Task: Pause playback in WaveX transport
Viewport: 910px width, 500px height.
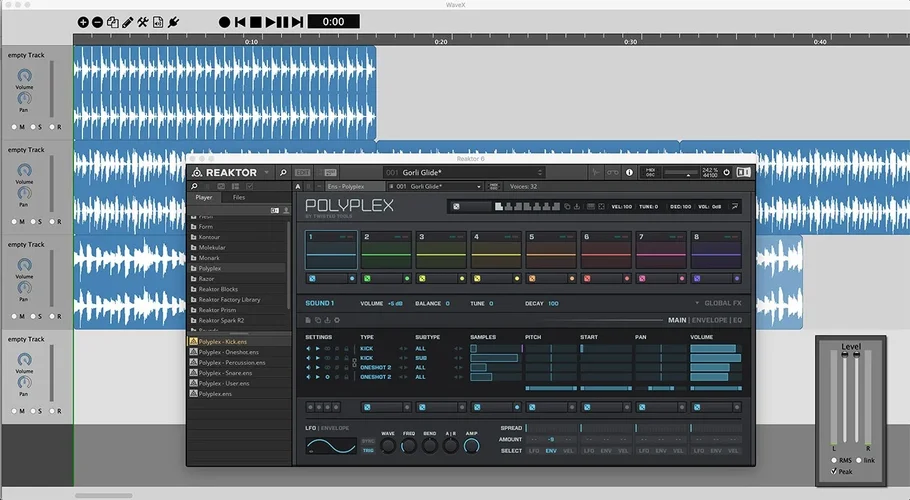Action: coord(283,22)
